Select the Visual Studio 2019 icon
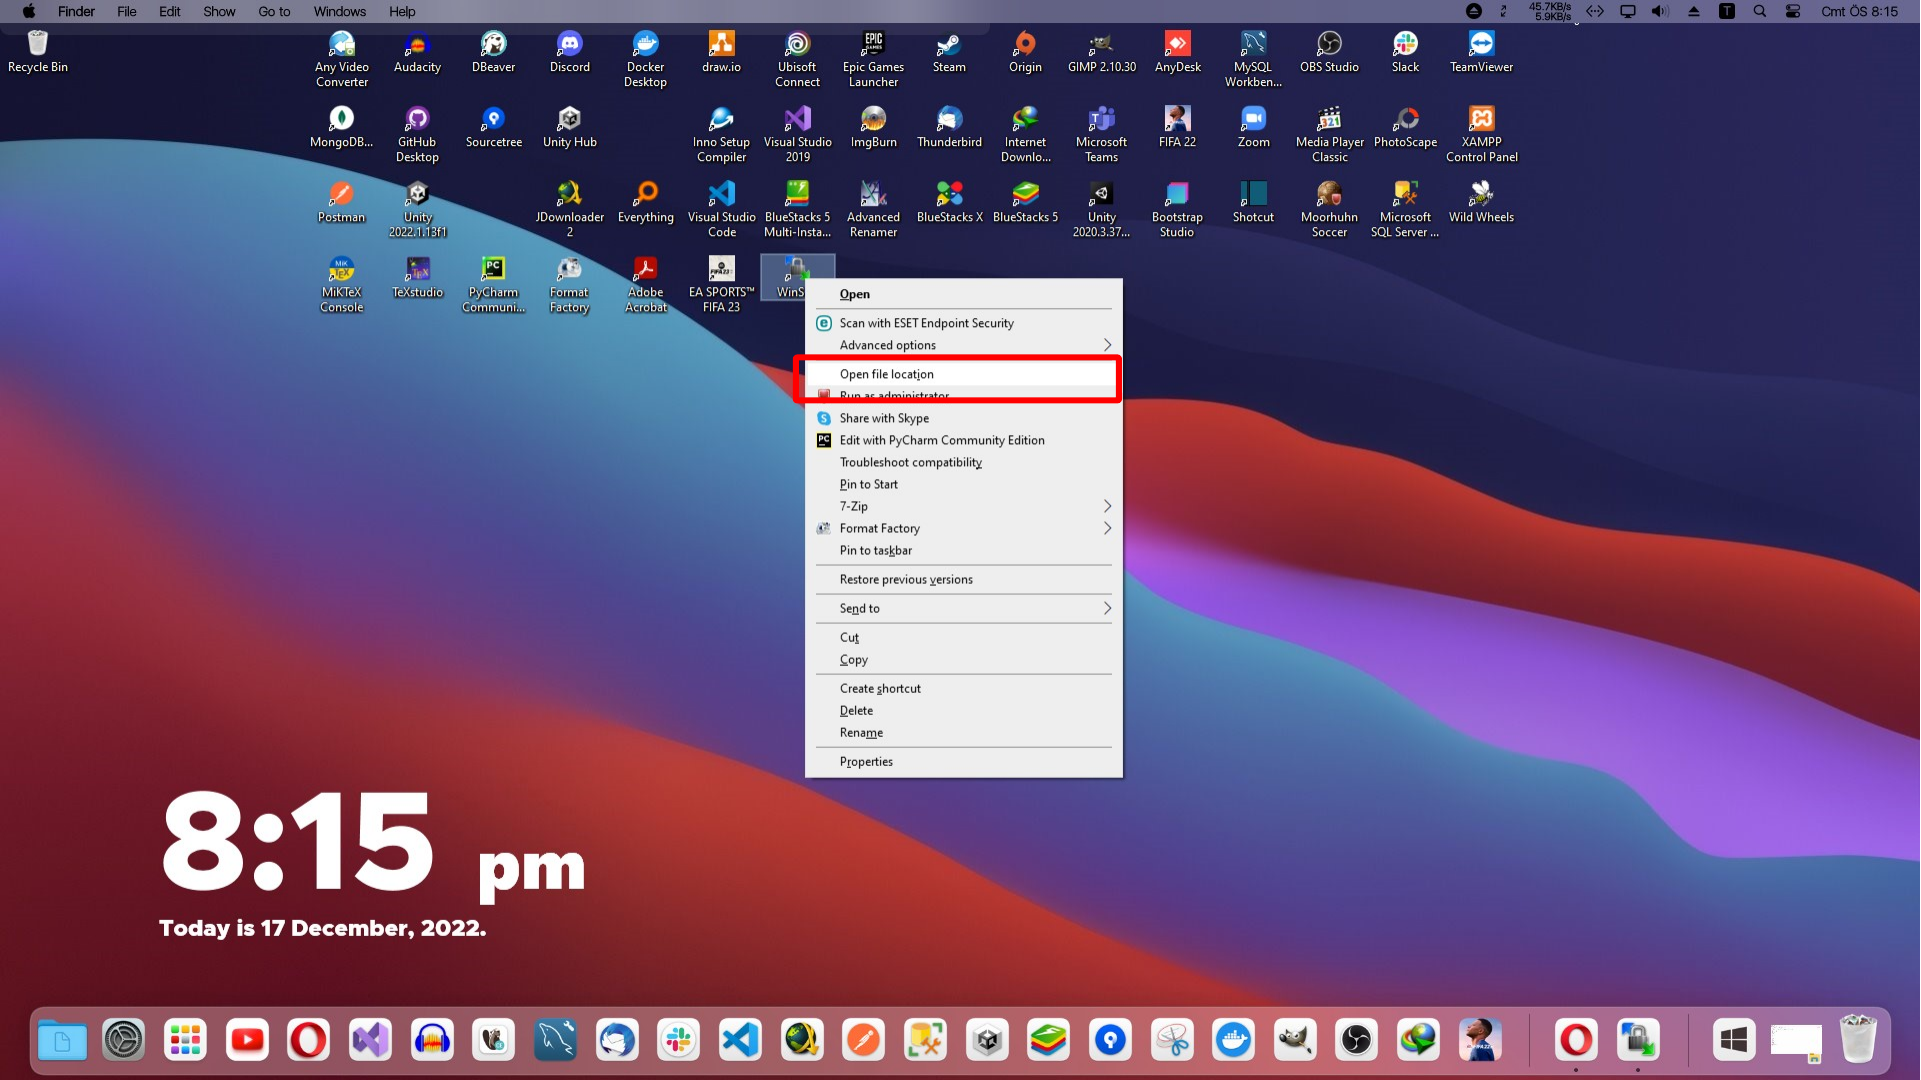Image resolution: width=1921 pixels, height=1080 pixels. pyautogui.click(x=797, y=134)
